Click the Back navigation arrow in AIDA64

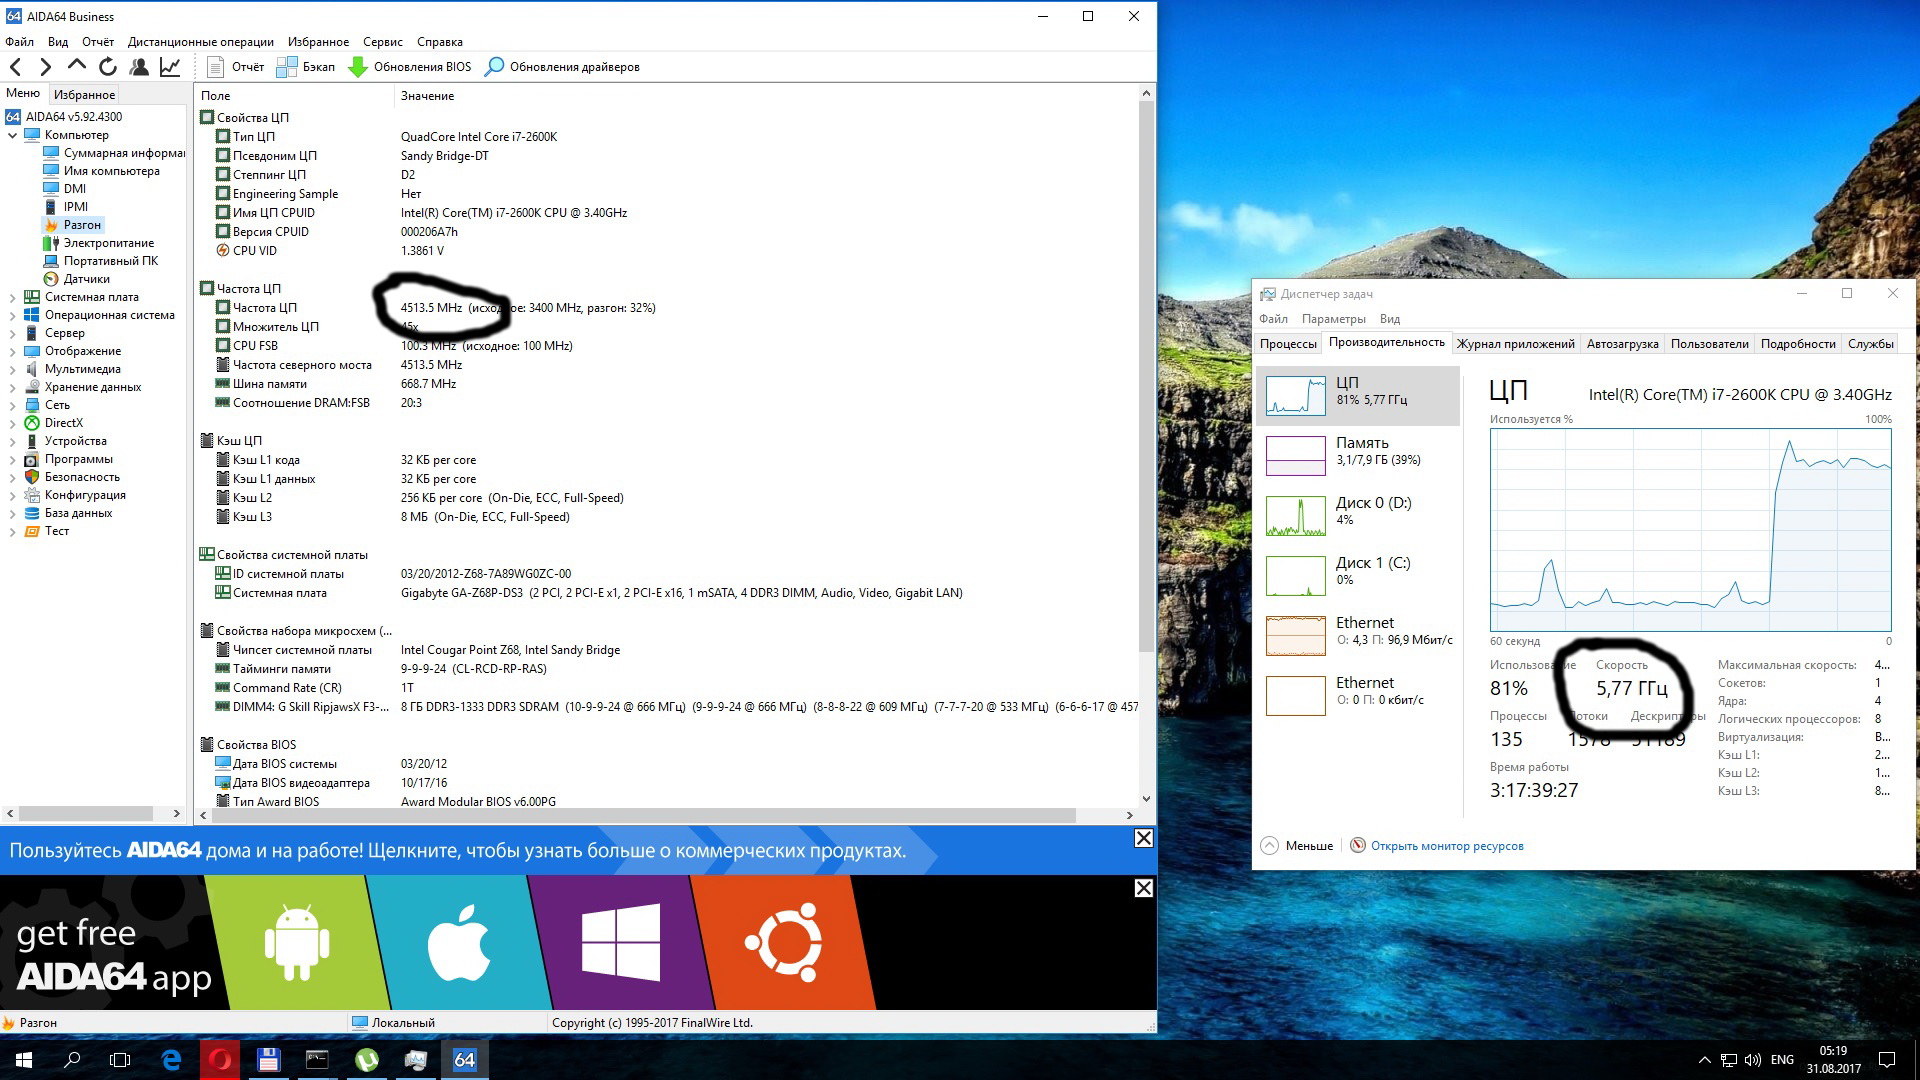coord(16,67)
